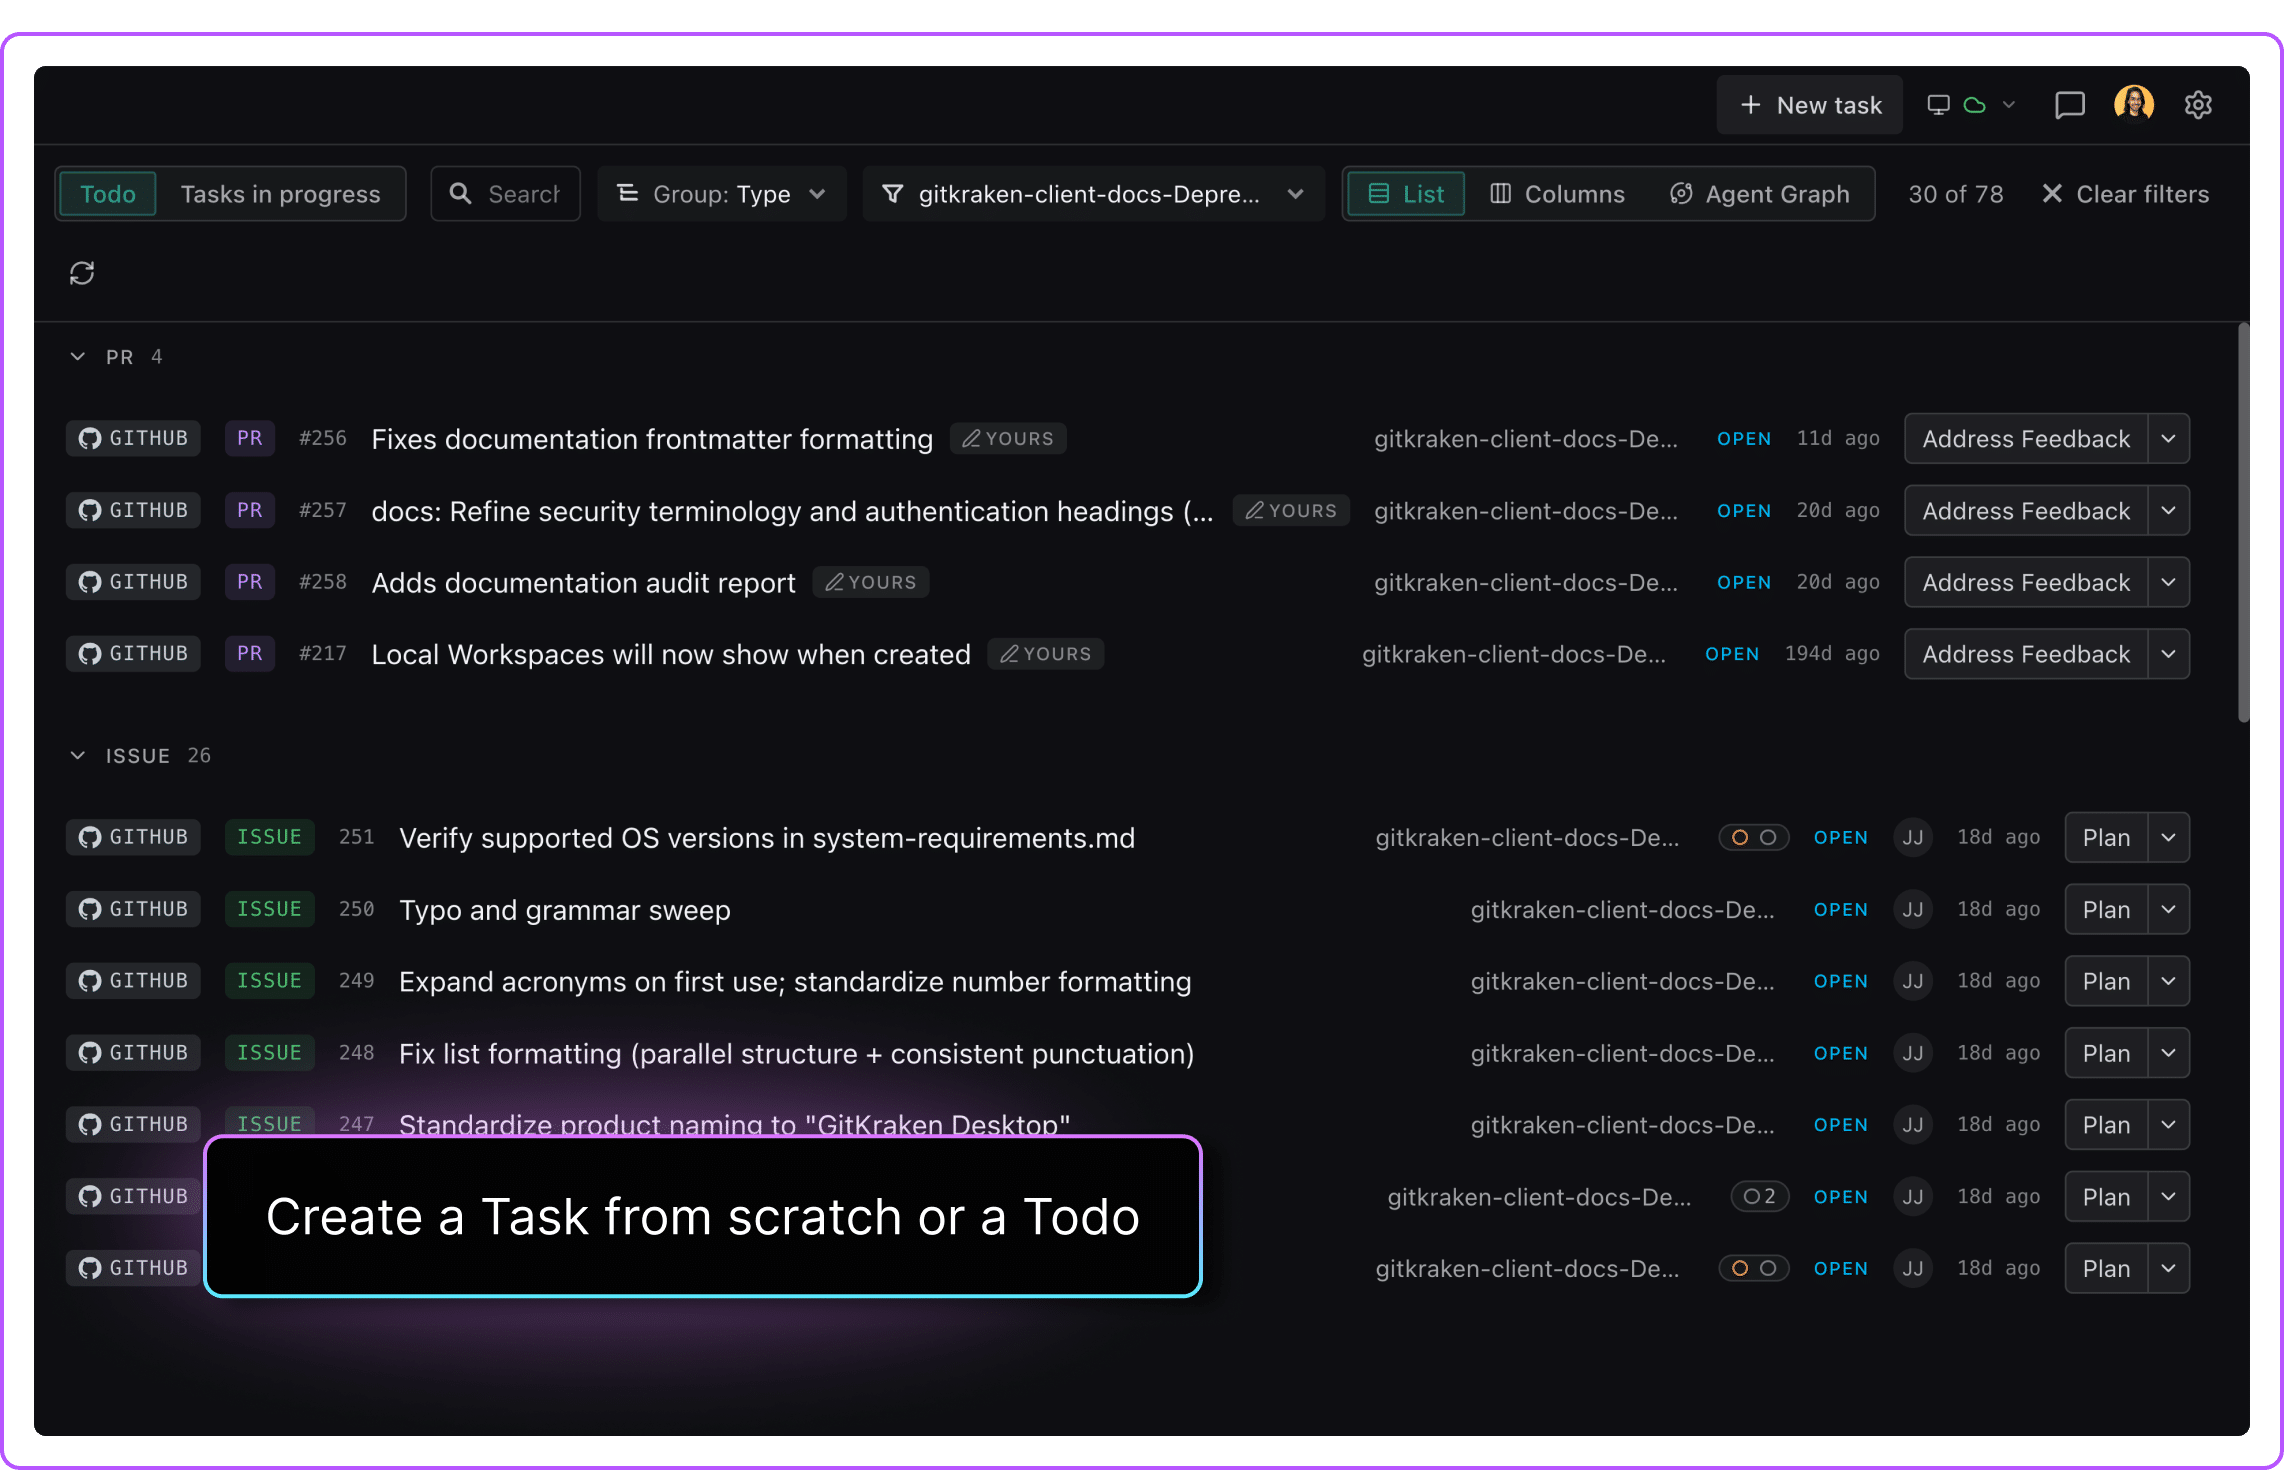Click ISSUE tag on 250 row

coord(269,909)
